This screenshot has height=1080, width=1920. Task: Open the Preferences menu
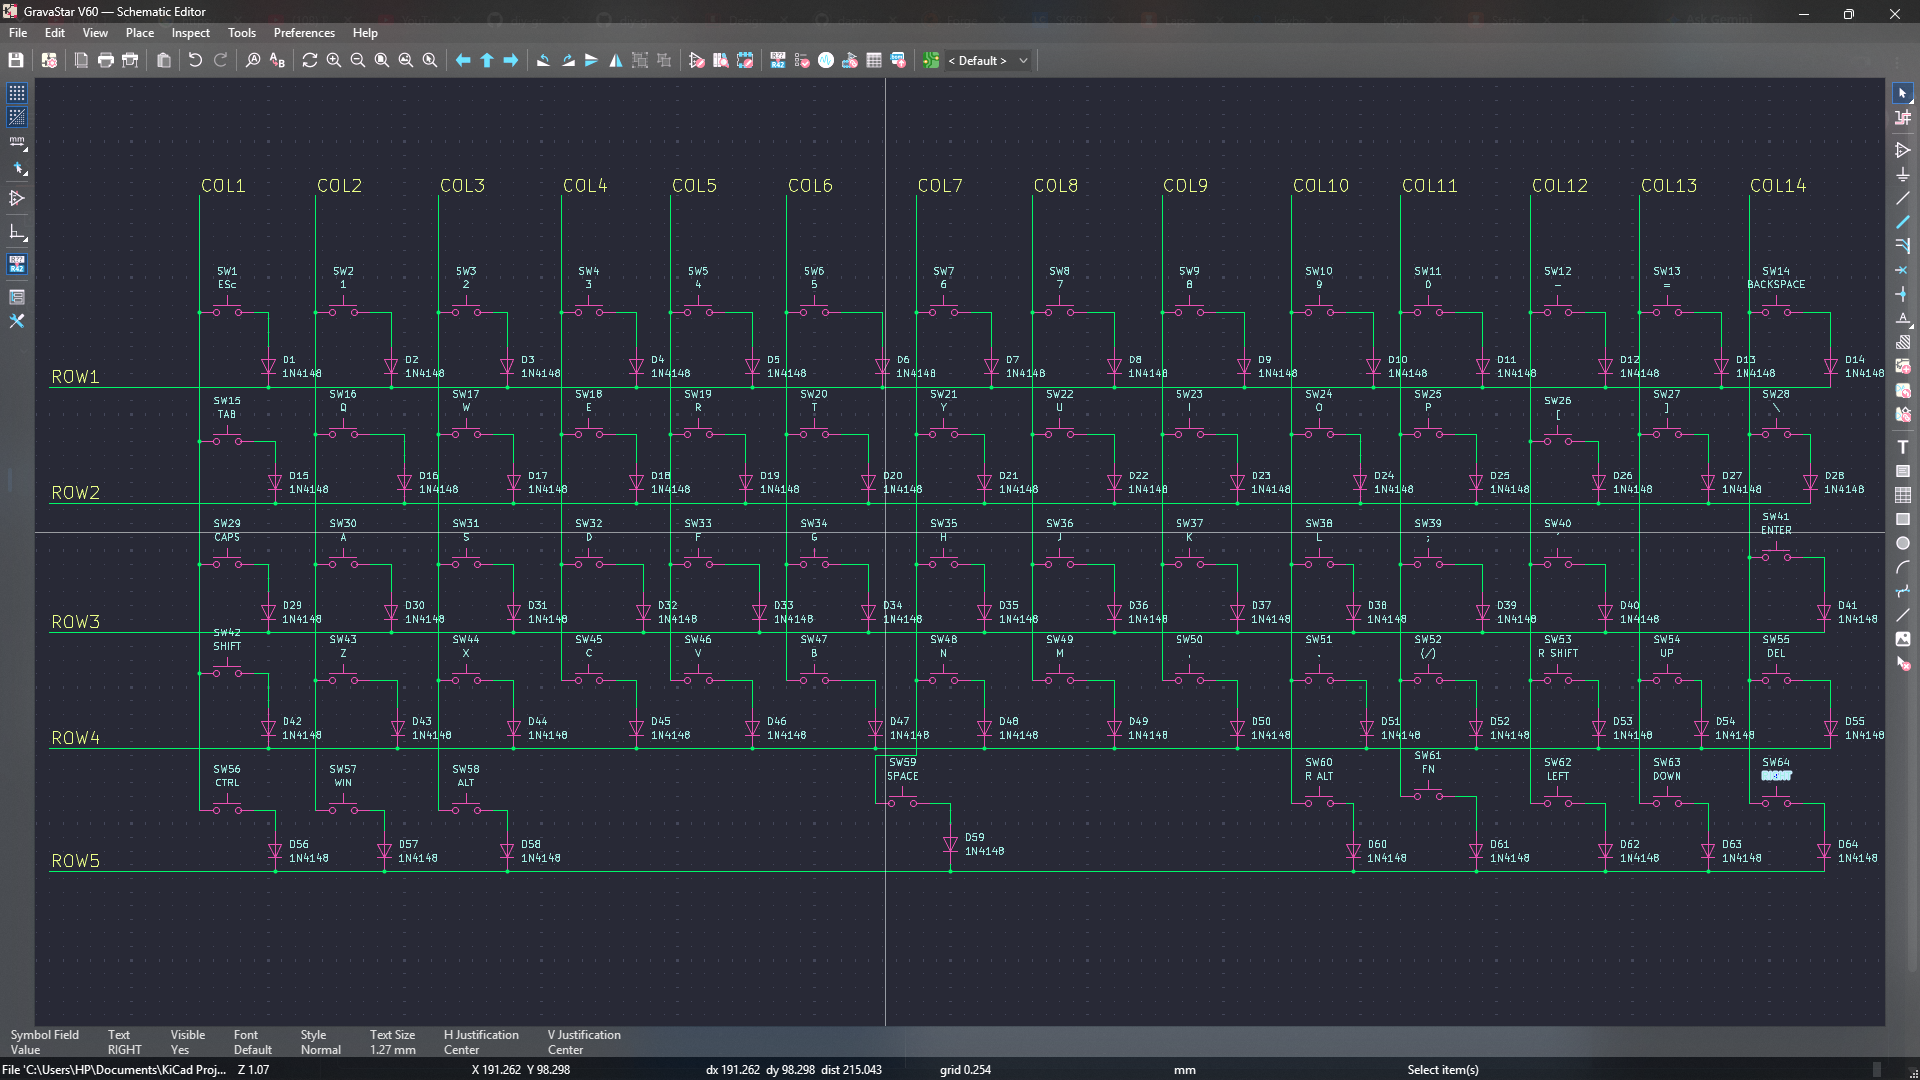point(304,33)
